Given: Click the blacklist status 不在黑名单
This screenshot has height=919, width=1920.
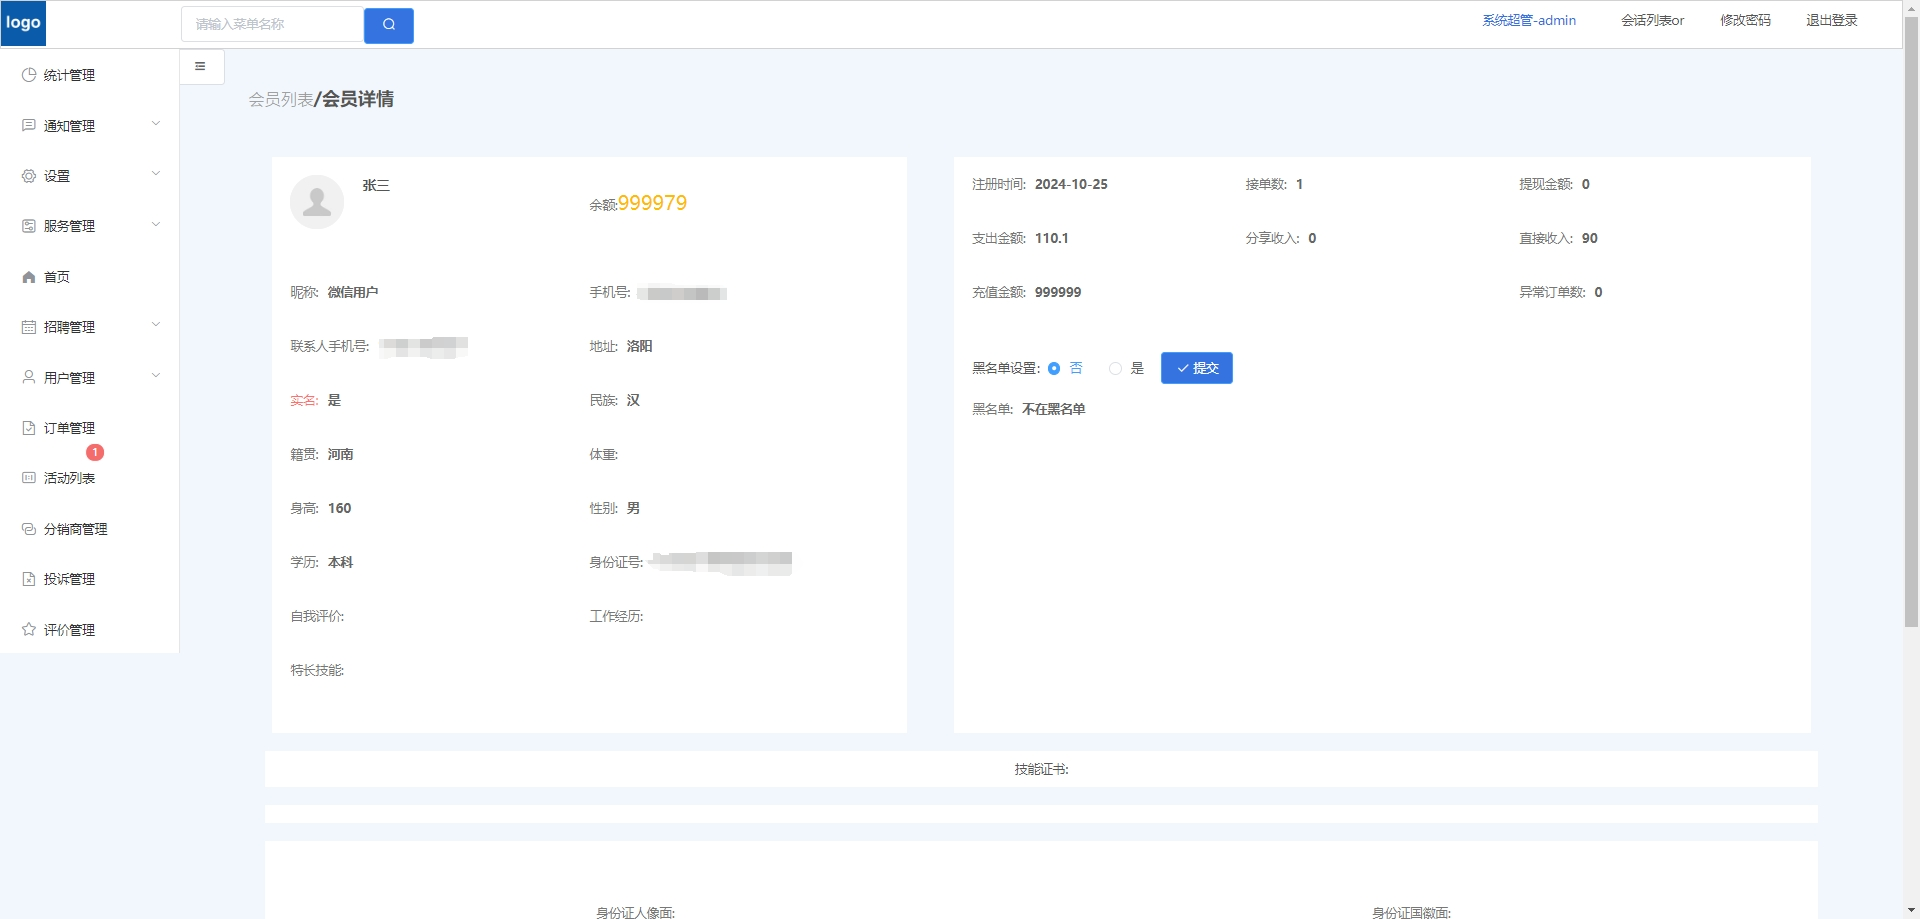Looking at the screenshot, I should tap(1054, 409).
